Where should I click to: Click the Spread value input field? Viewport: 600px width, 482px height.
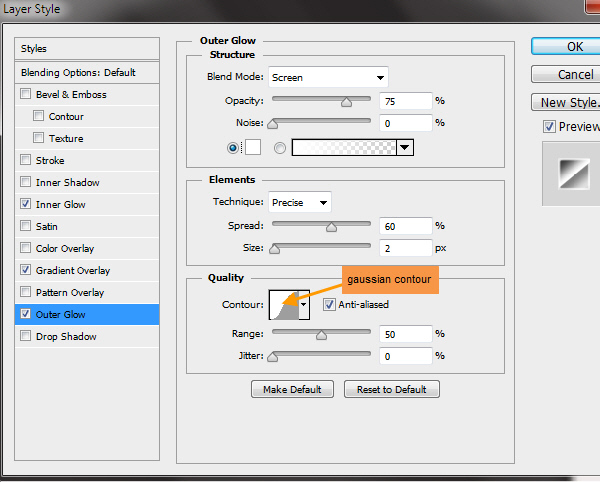(x=404, y=226)
